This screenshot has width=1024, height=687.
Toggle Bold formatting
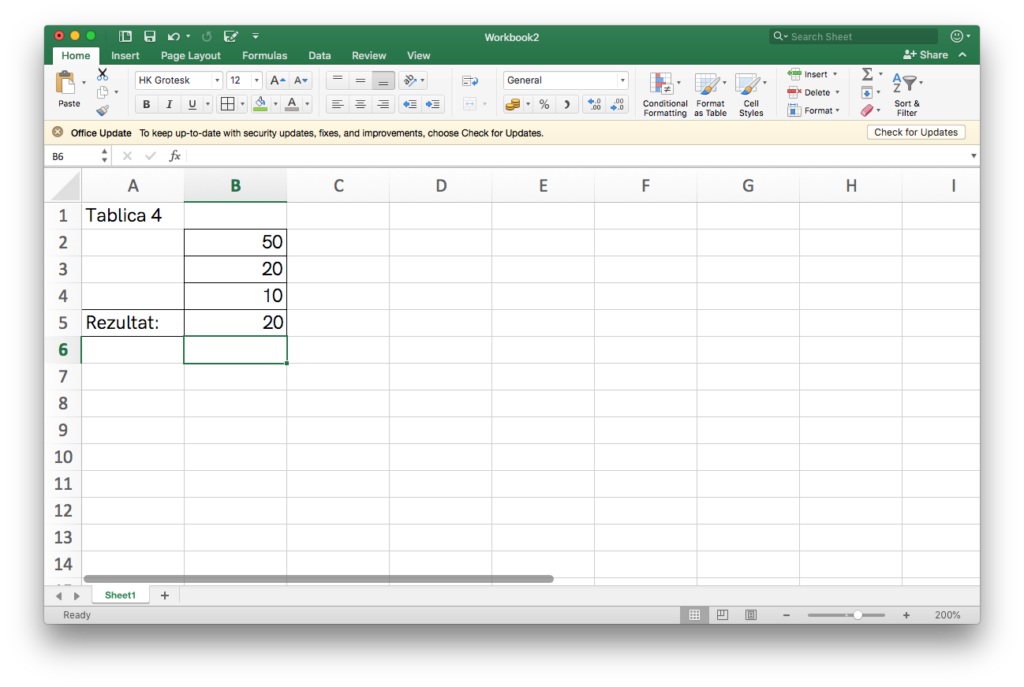147,104
